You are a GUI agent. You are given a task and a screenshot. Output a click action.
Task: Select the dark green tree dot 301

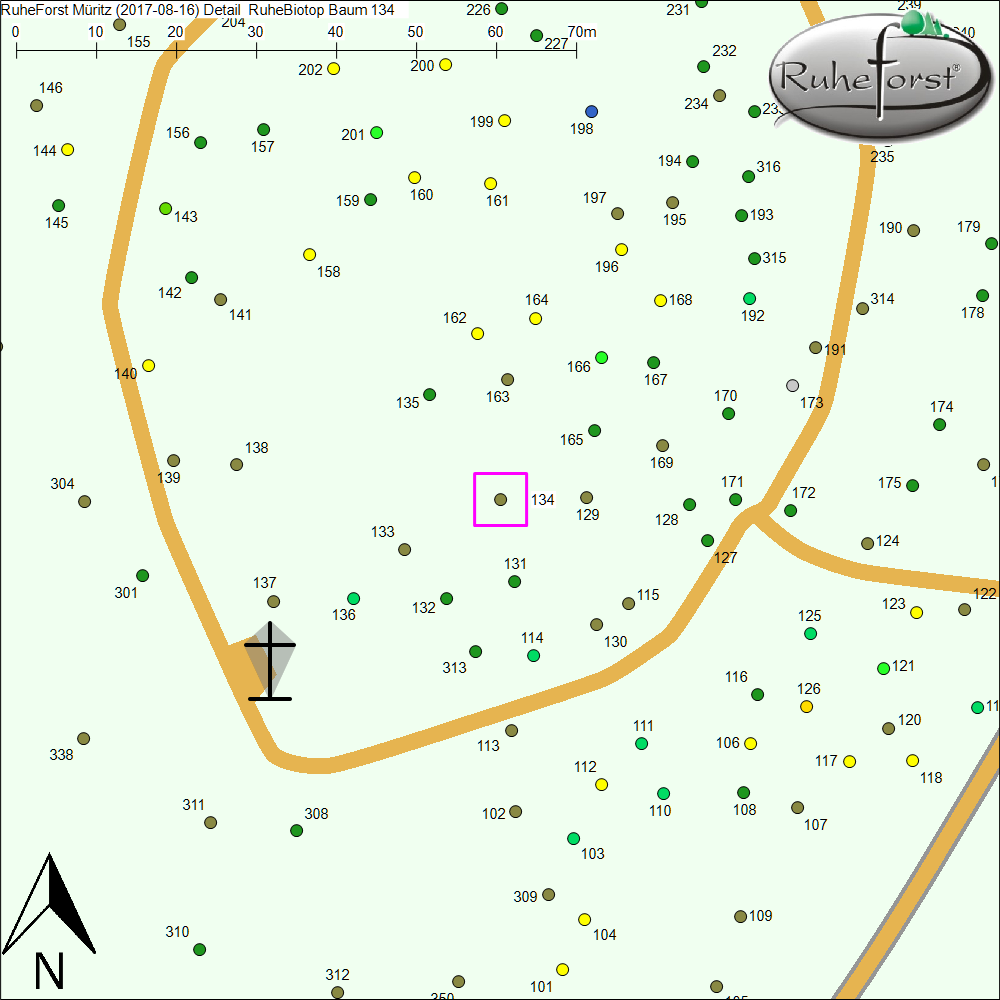[x=143, y=576]
